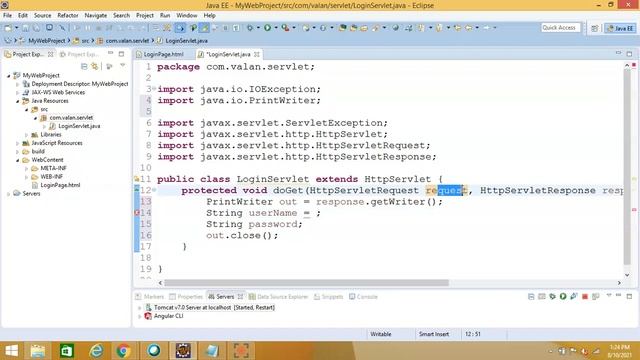Expand the Libraries tree node
The height and width of the screenshot is (360, 640).
pos(27,135)
